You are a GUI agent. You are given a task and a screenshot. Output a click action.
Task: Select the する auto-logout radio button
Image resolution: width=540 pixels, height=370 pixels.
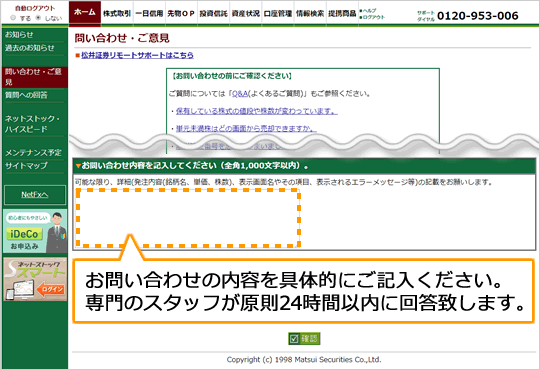(x=13, y=18)
